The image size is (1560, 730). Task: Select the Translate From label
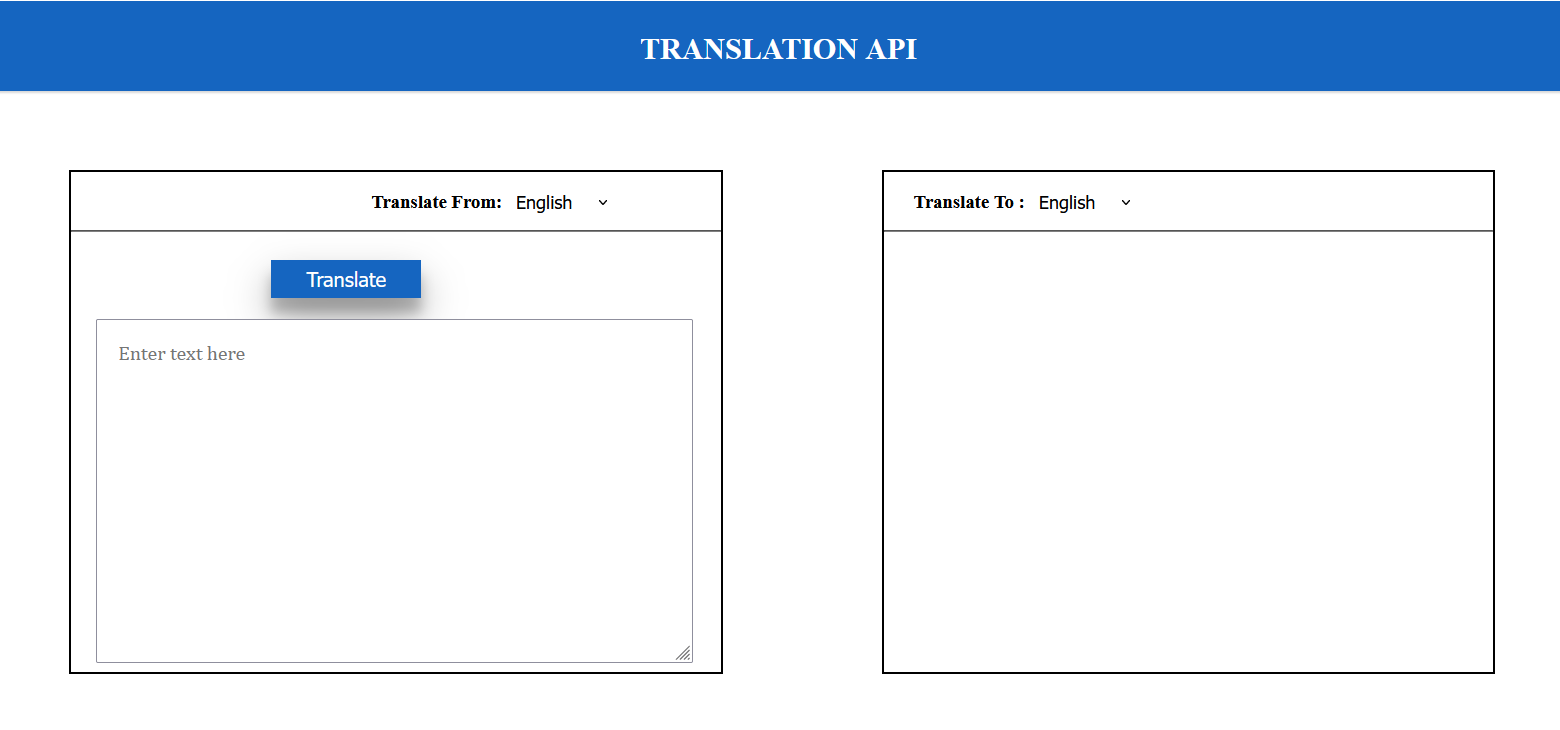[437, 202]
